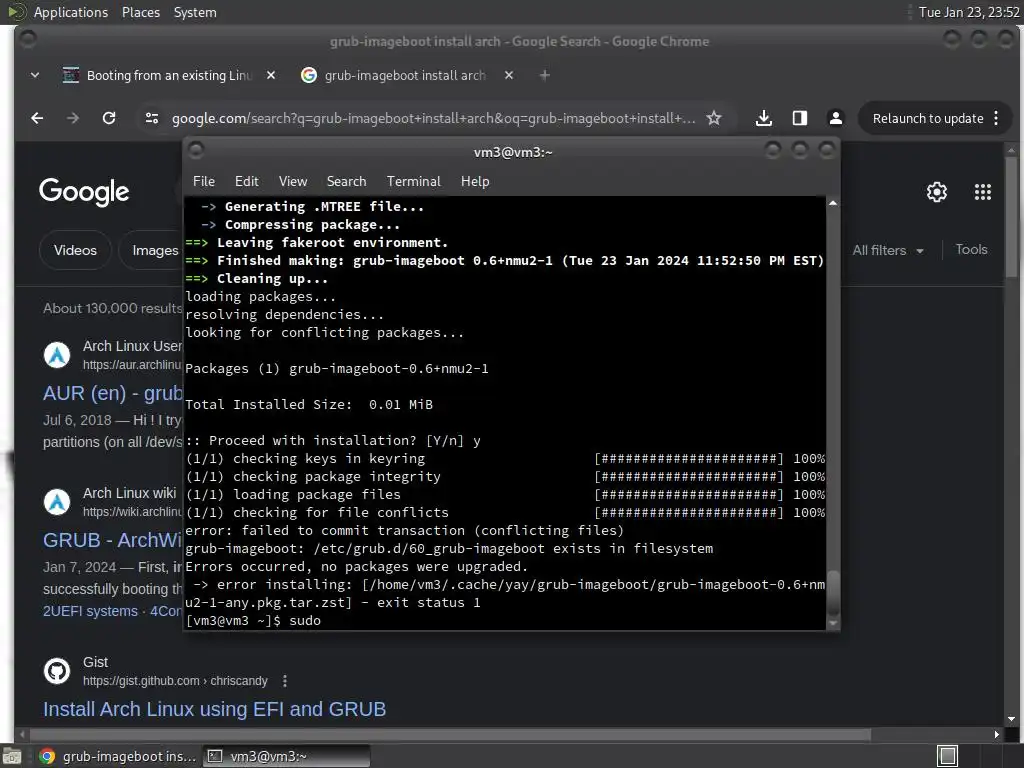Reload the Google search page
The image size is (1024, 768).
pos(109,118)
